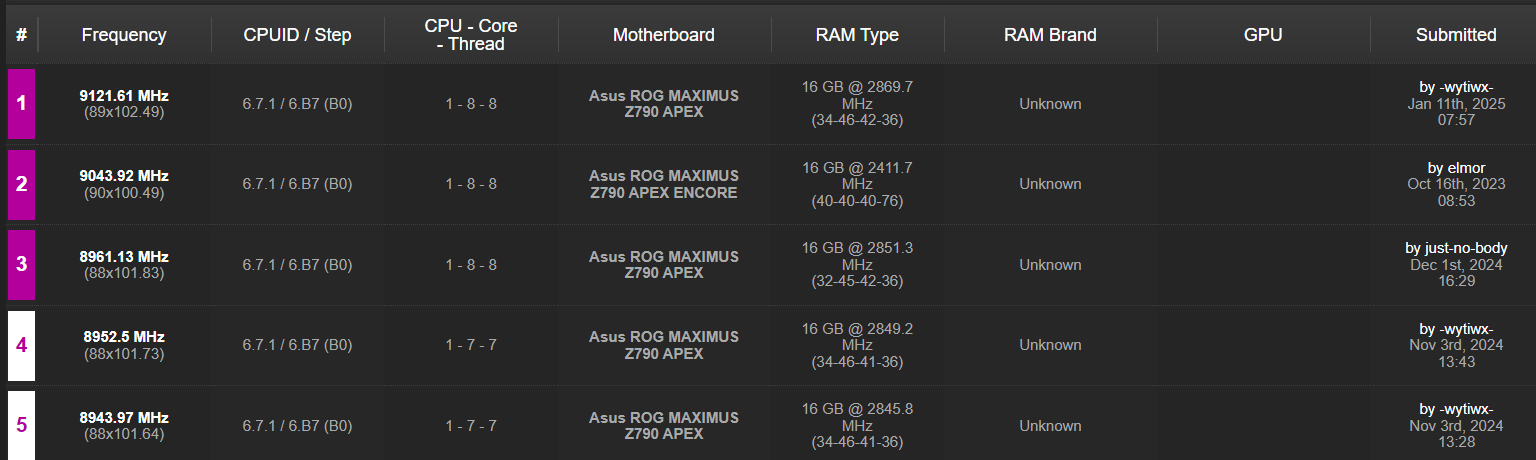Click the RAM Type column header
Viewport: 1536px width, 460px height.
point(857,35)
